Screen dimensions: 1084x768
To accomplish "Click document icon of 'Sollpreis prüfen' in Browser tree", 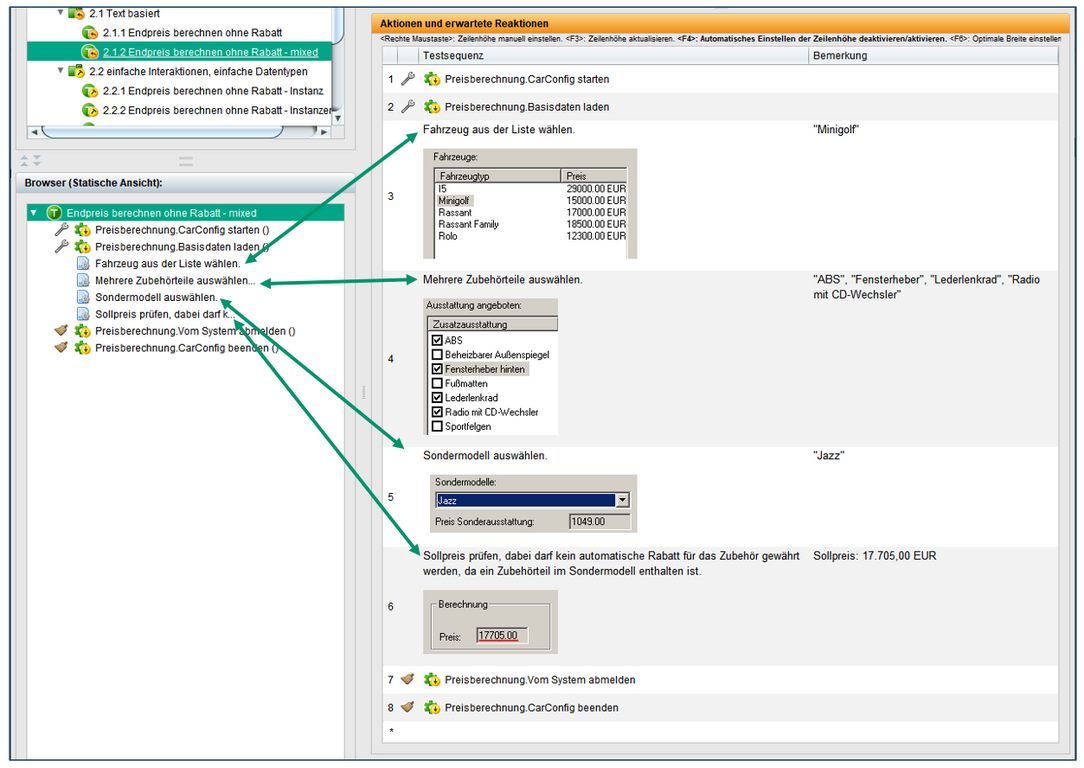I will [x=83, y=314].
